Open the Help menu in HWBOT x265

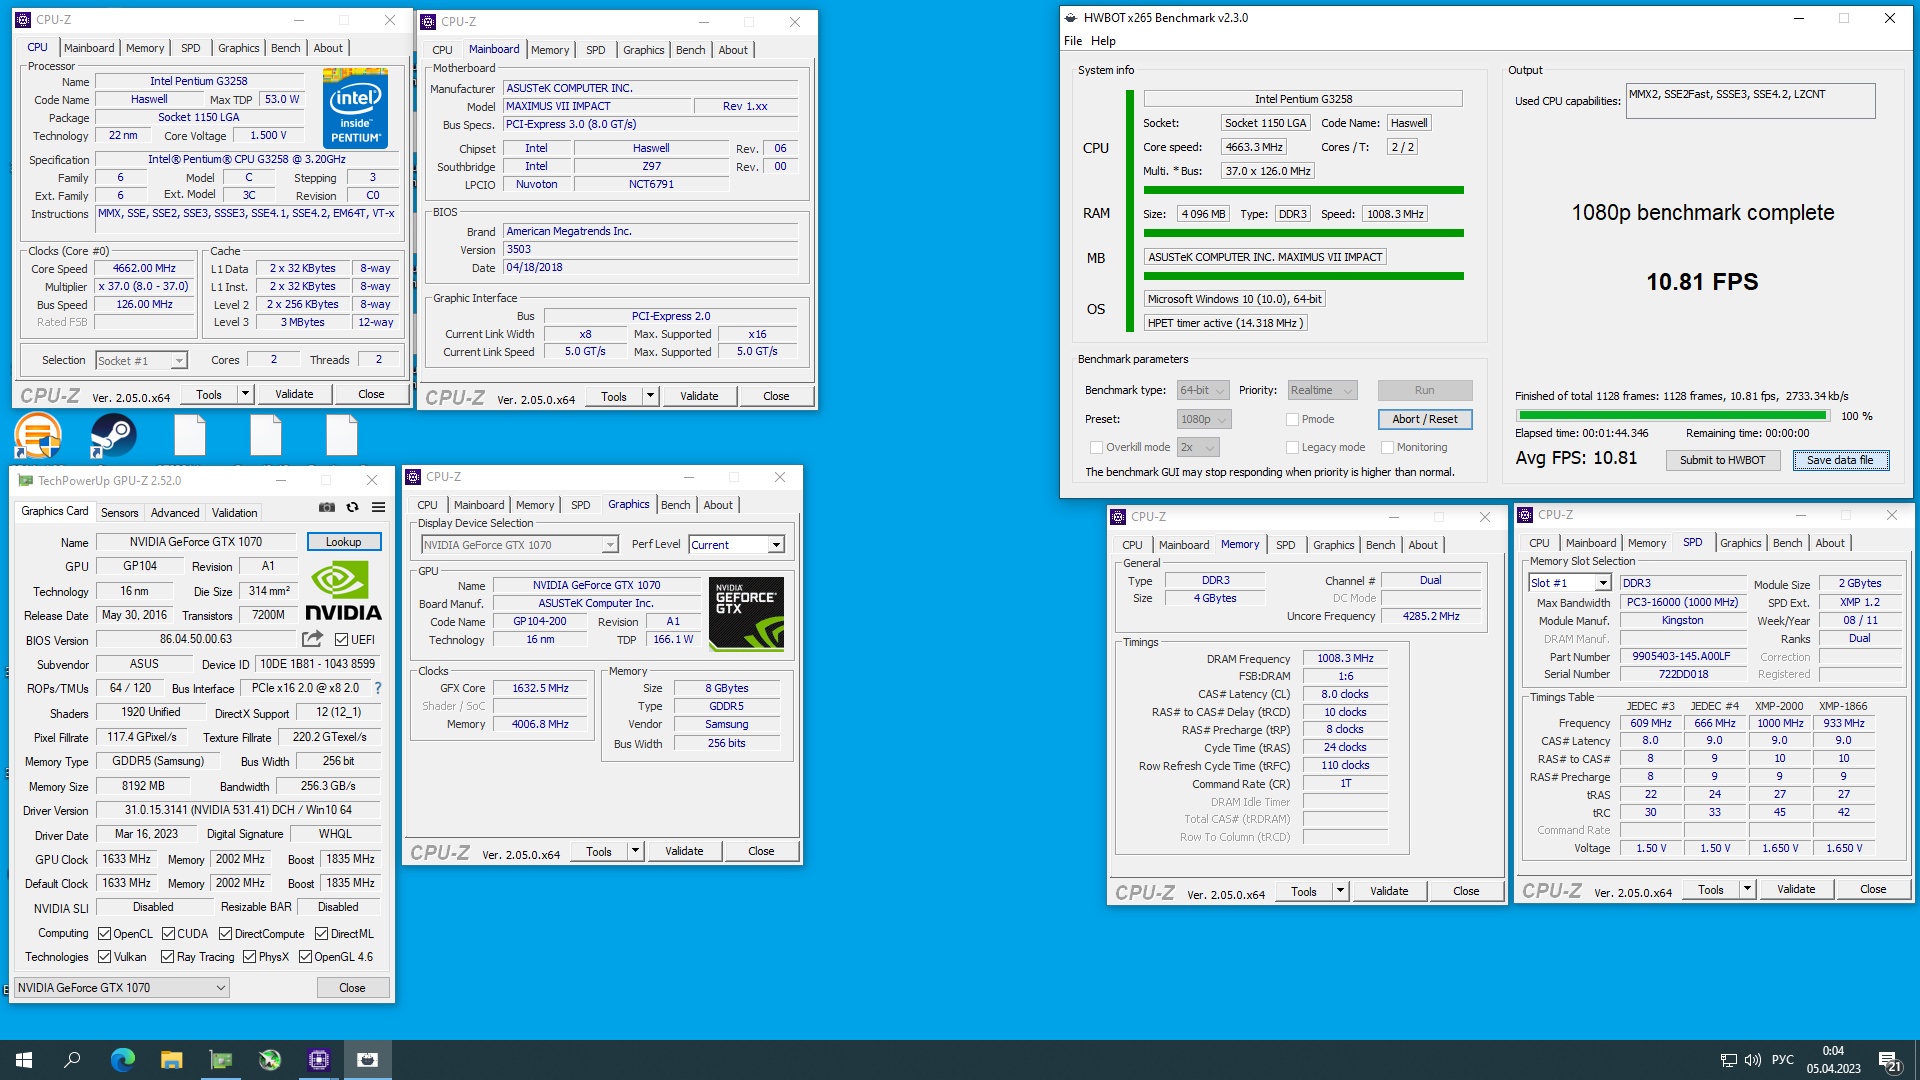click(x=1103, y=41)
